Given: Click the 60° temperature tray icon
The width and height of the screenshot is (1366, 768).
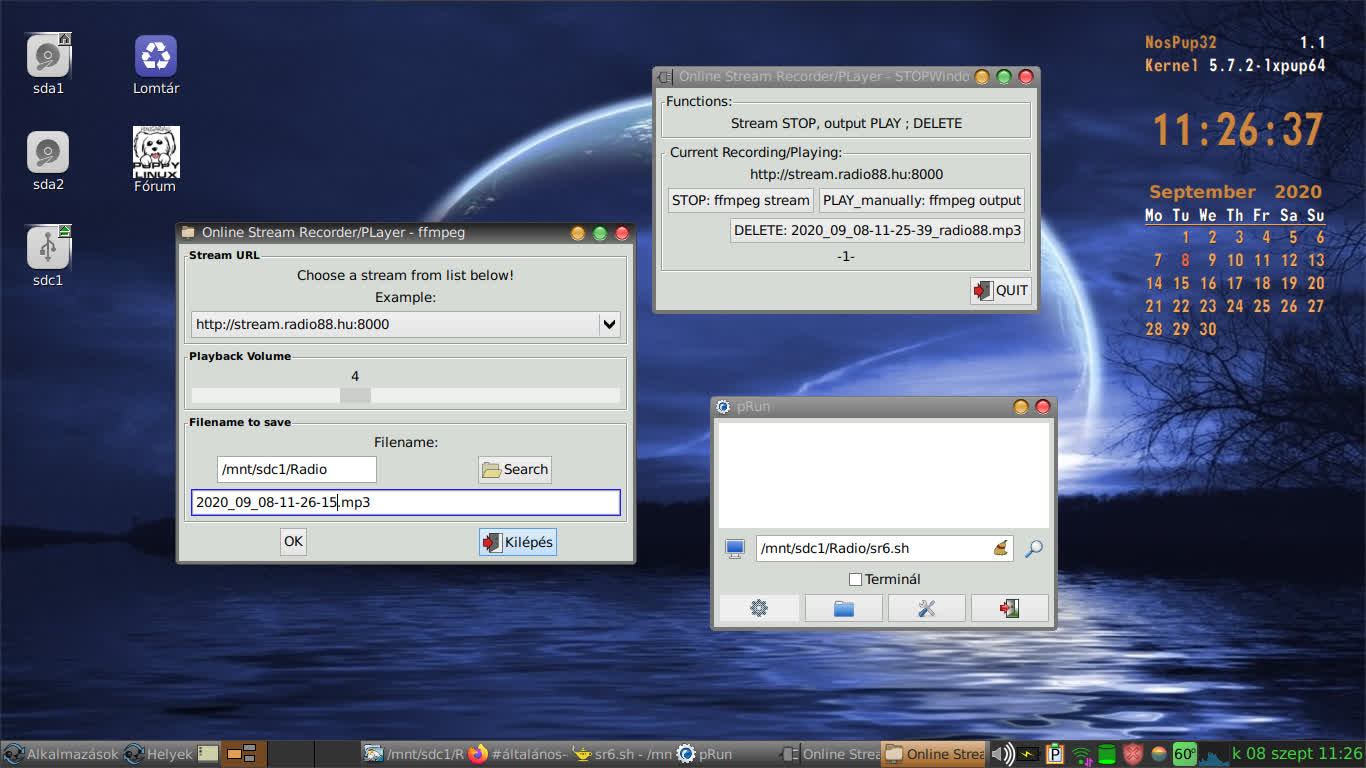Looking at the screenshot, I should (x=1185, y=754).
